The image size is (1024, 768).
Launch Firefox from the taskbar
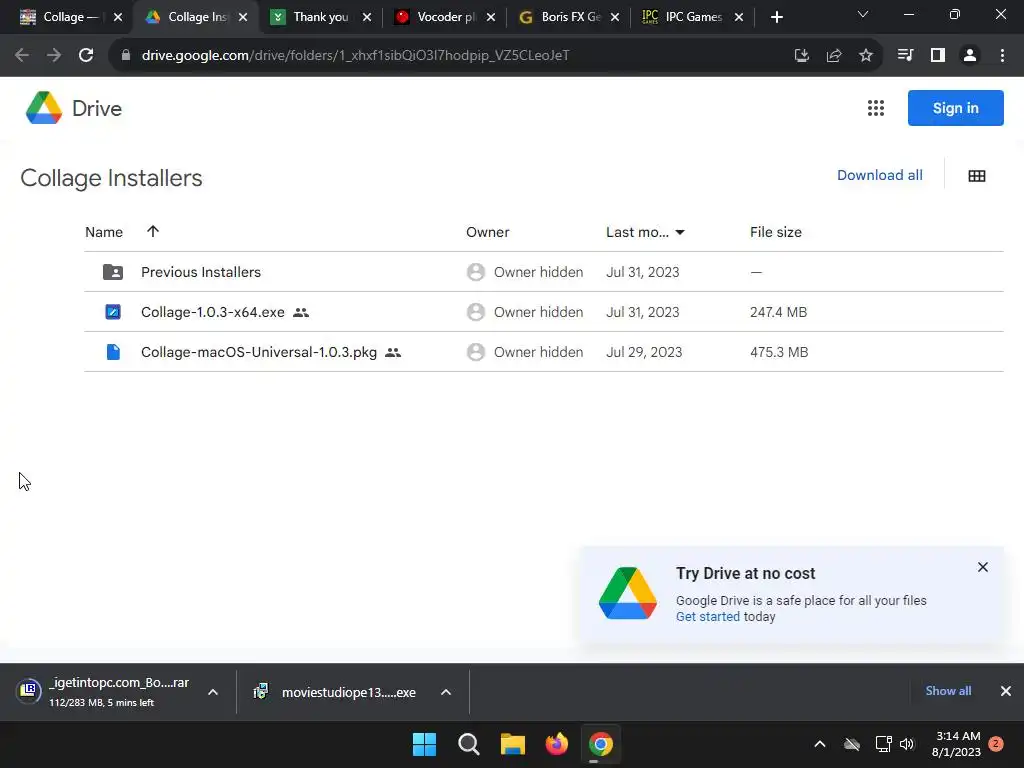point(557,744)
